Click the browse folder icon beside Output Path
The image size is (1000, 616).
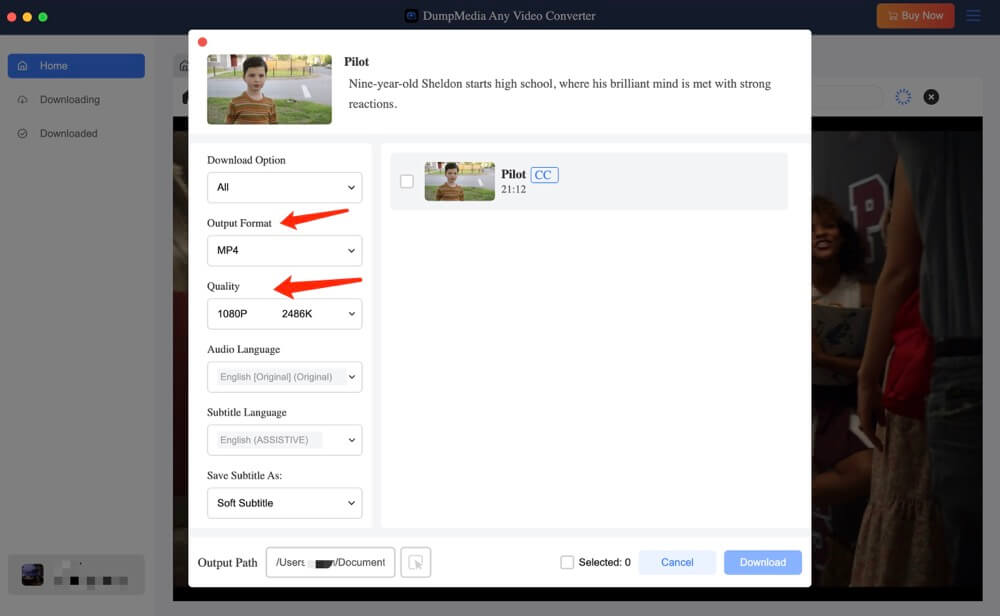click(416, 562)
